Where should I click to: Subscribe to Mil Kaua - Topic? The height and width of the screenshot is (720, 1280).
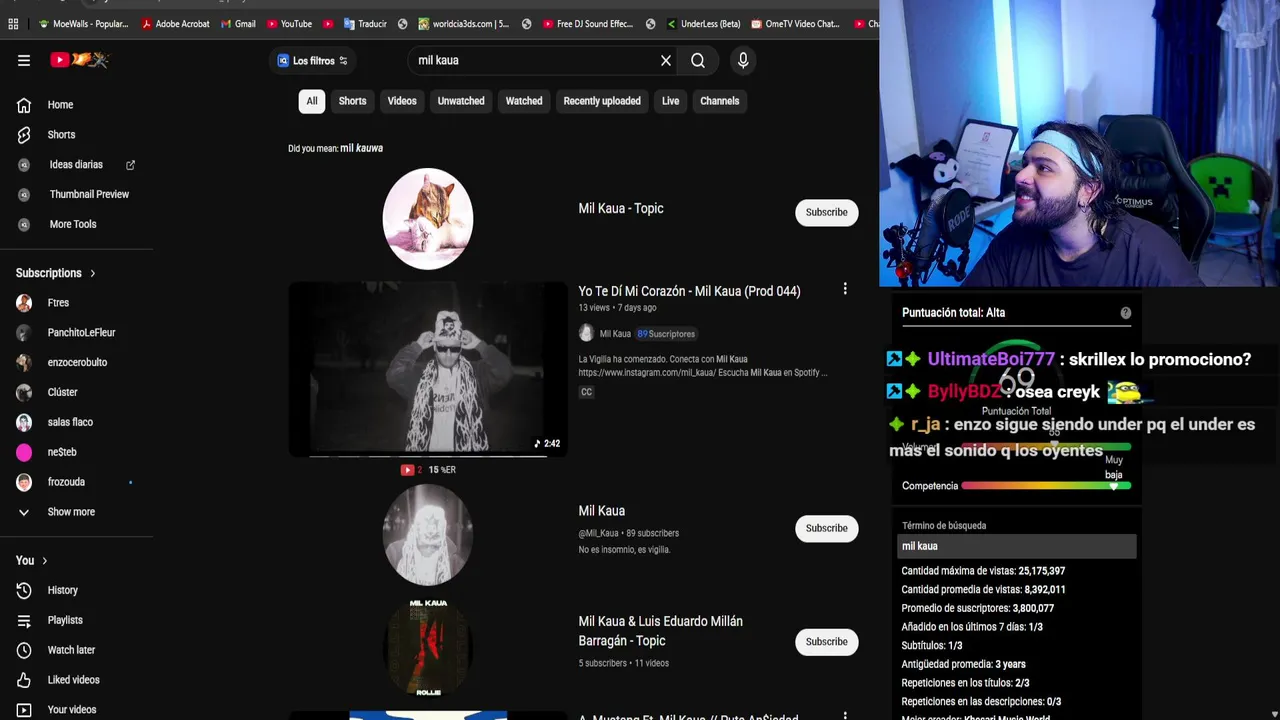pos(827,212)
